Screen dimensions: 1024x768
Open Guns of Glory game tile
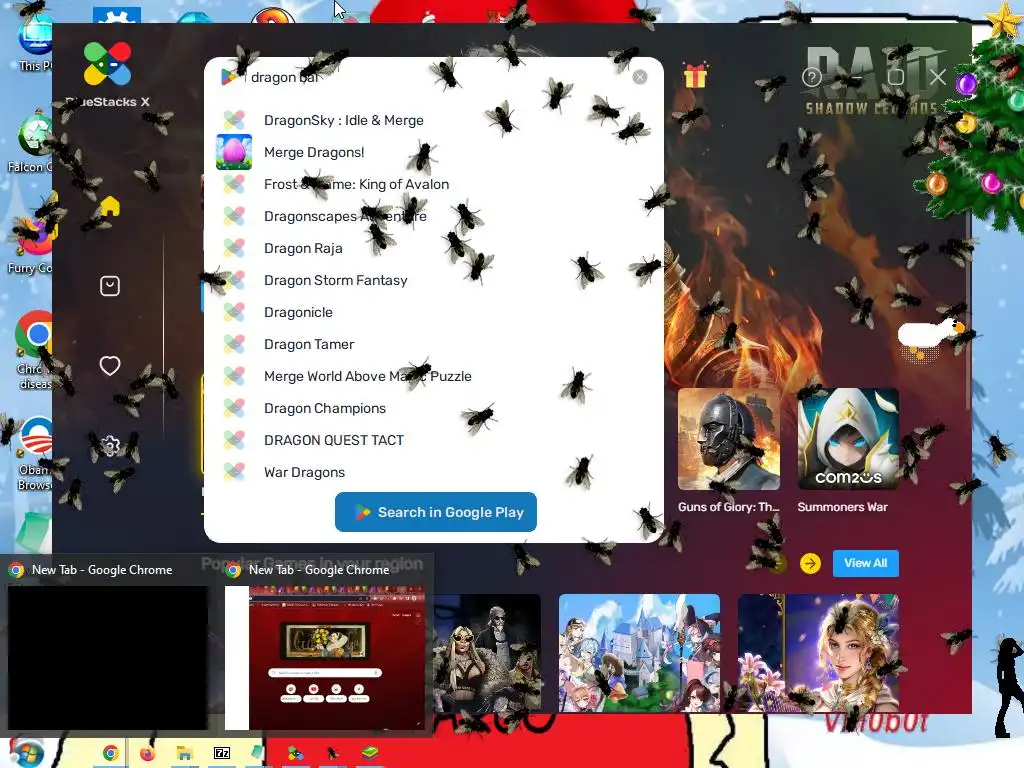[x=729, y=439]
